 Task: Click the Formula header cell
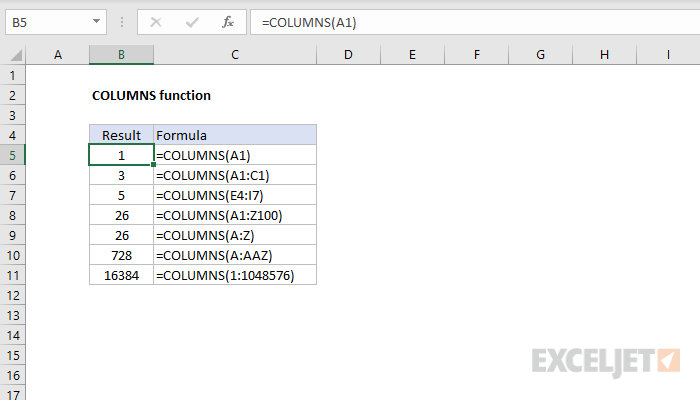235,135
